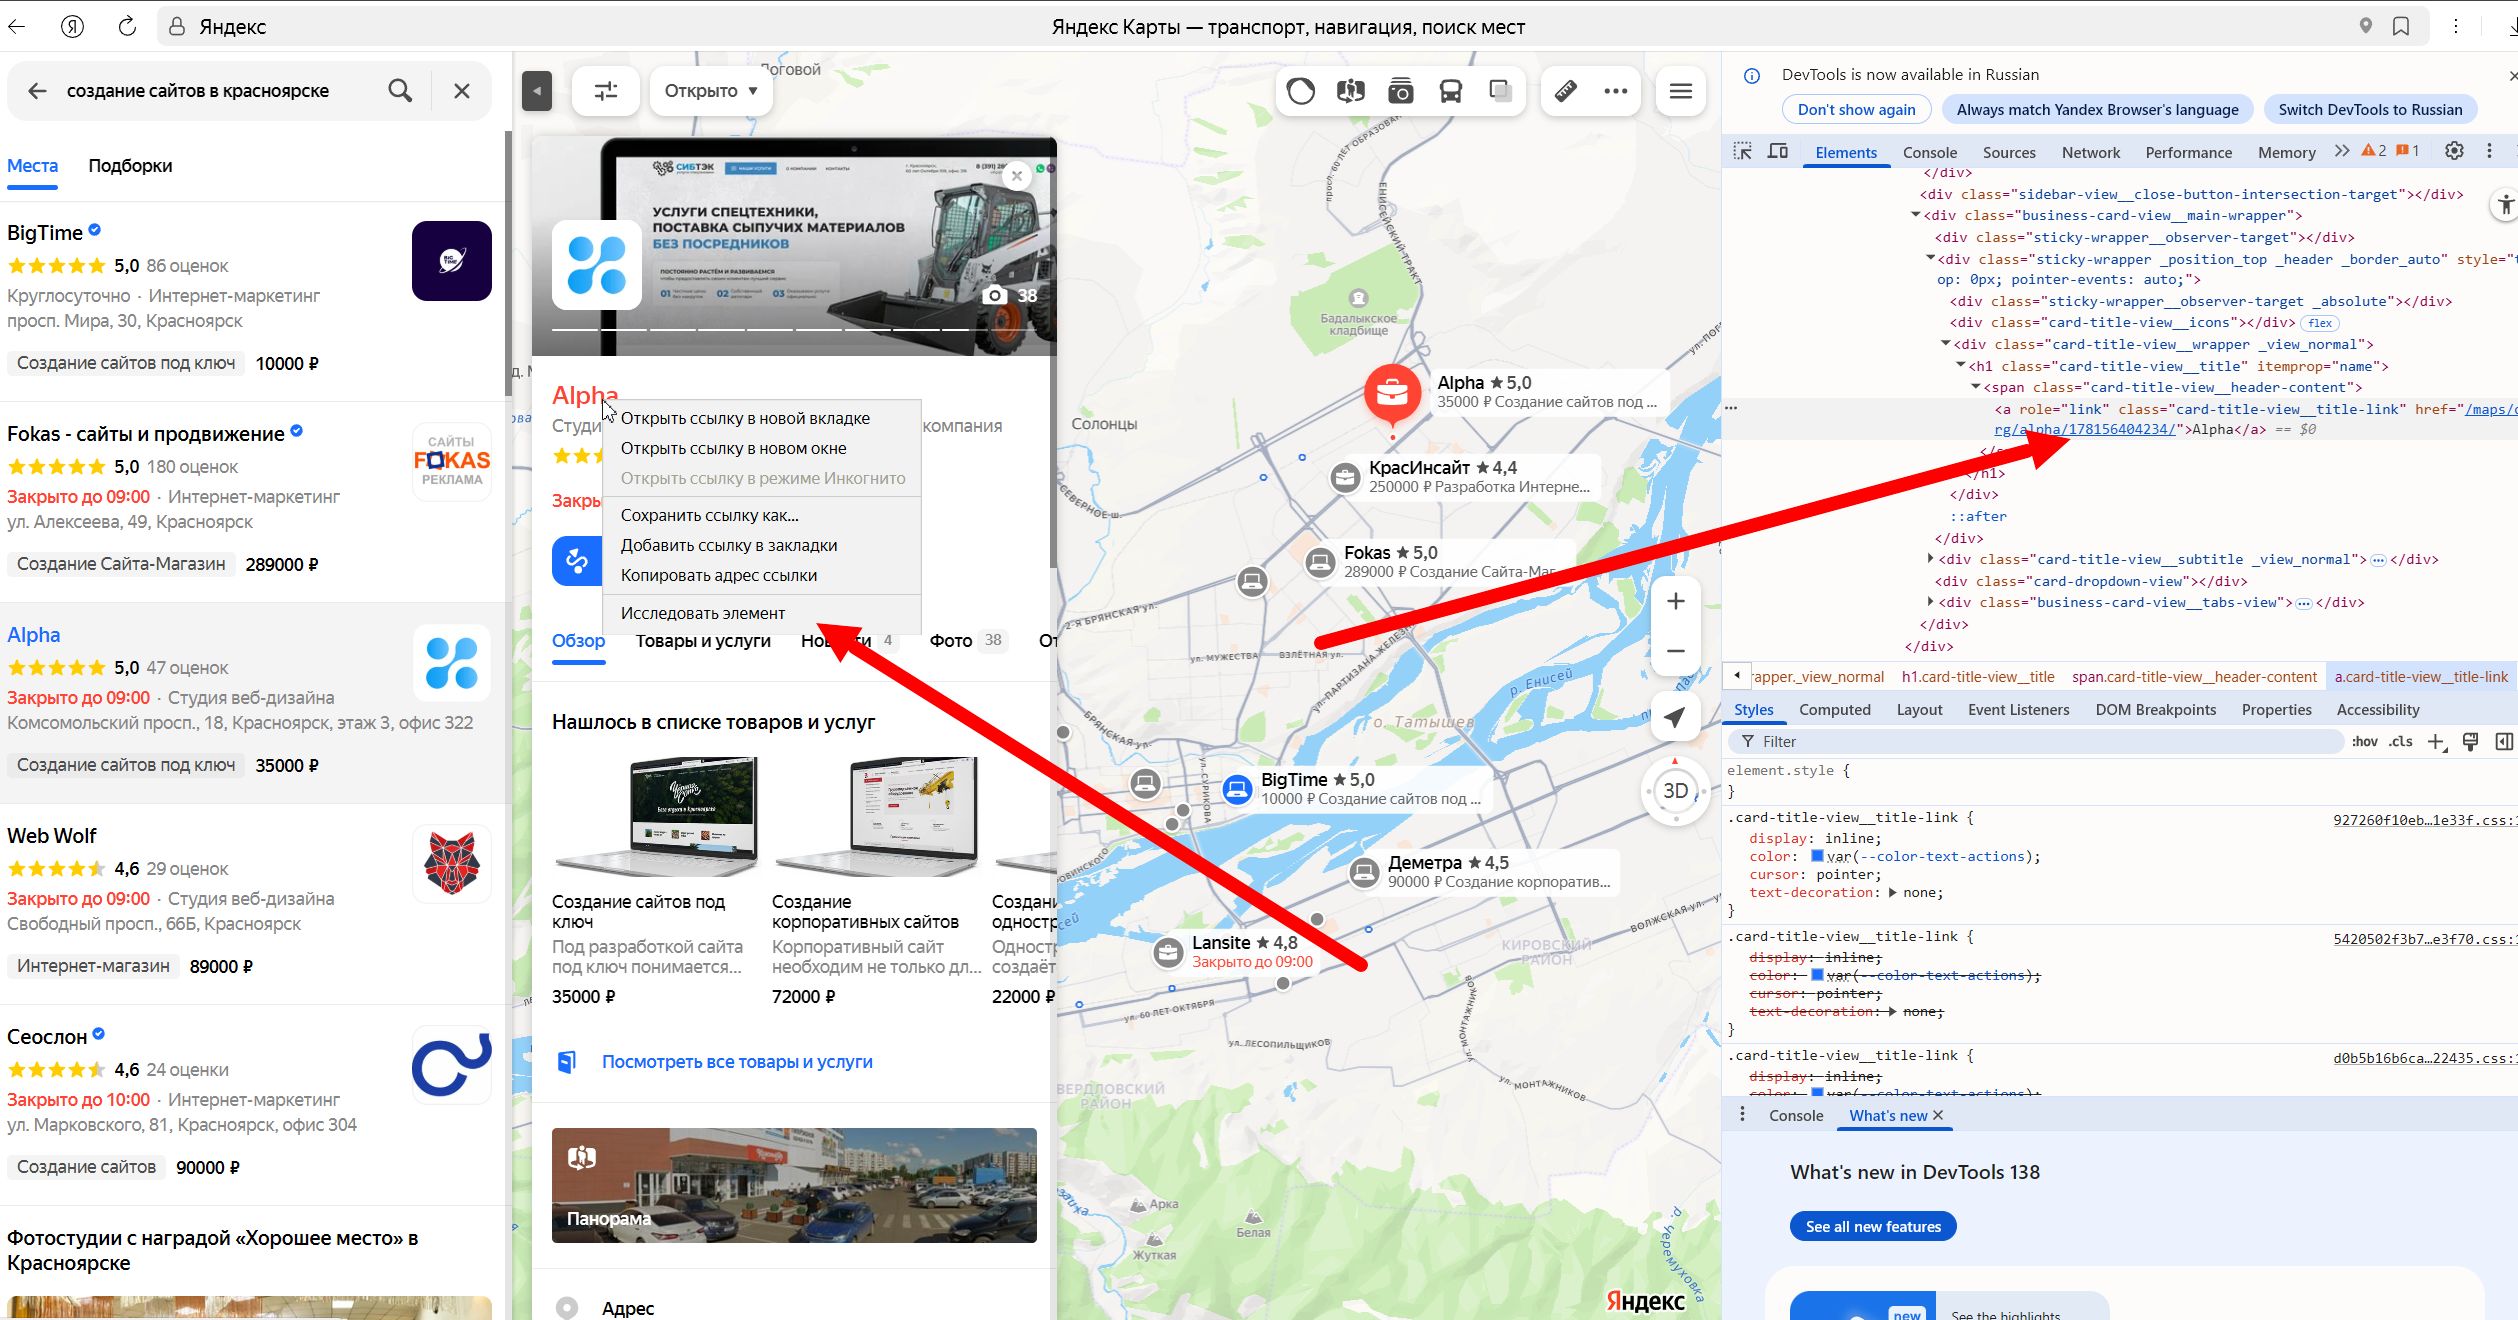Click Always match Yandex Browser's language
This screenshot has width=2518, height=1320.
pyautogui.click(x=2097, y=110)
